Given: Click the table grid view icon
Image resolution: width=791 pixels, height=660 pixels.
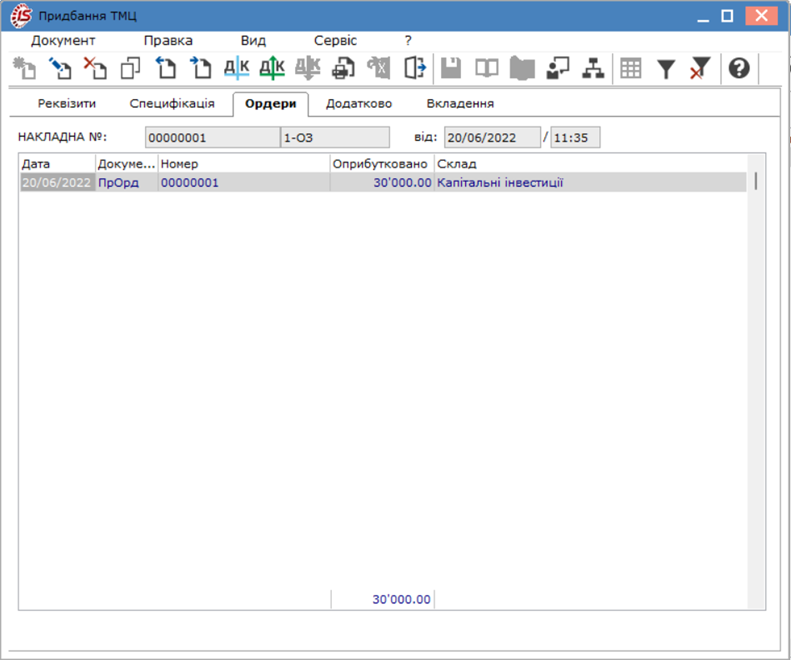Looking at the screenshot, I should click(x=631, y=68).
